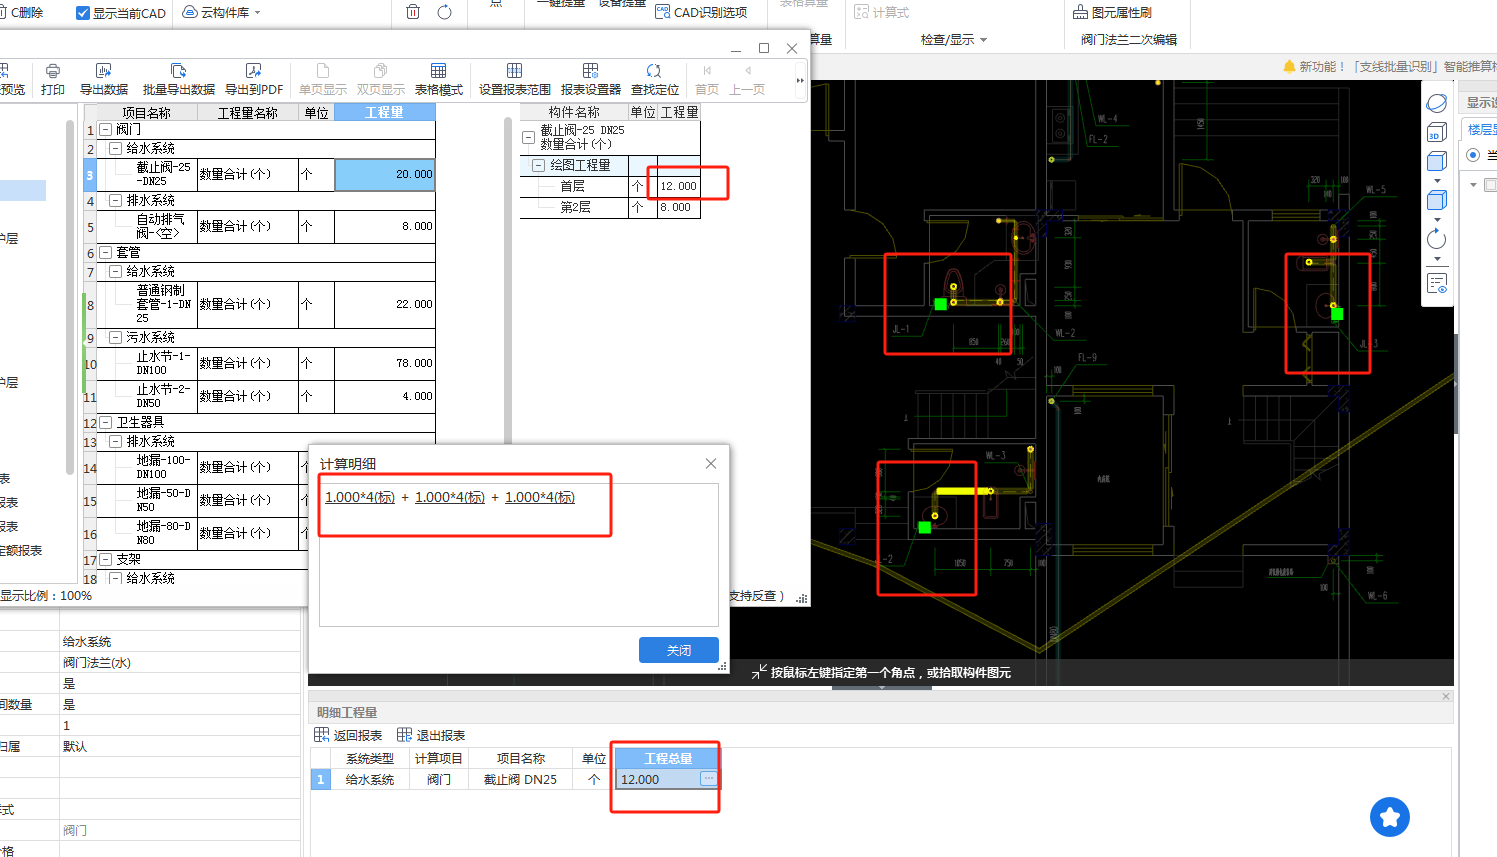
Task: Click the vertical scrollbar of left report list
Action: (70, 298)
